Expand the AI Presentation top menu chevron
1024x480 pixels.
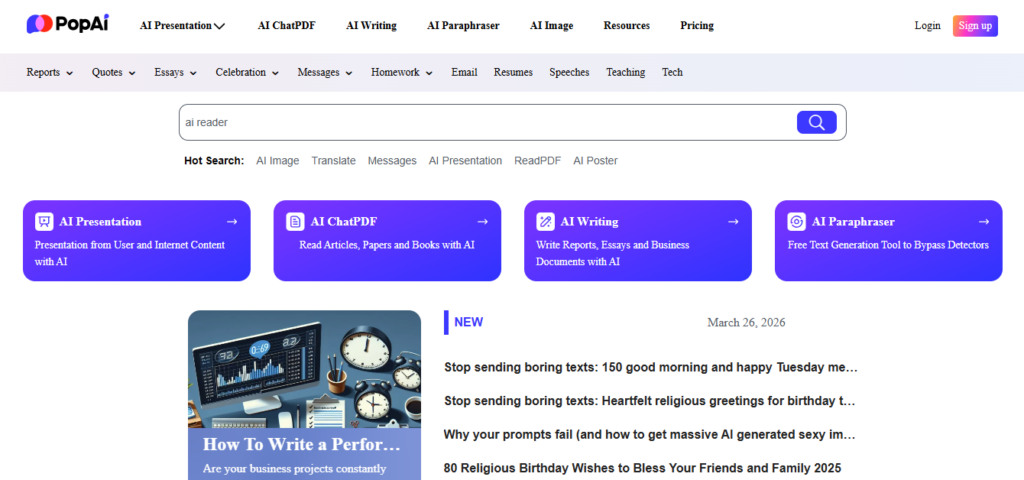pos(219,26)
